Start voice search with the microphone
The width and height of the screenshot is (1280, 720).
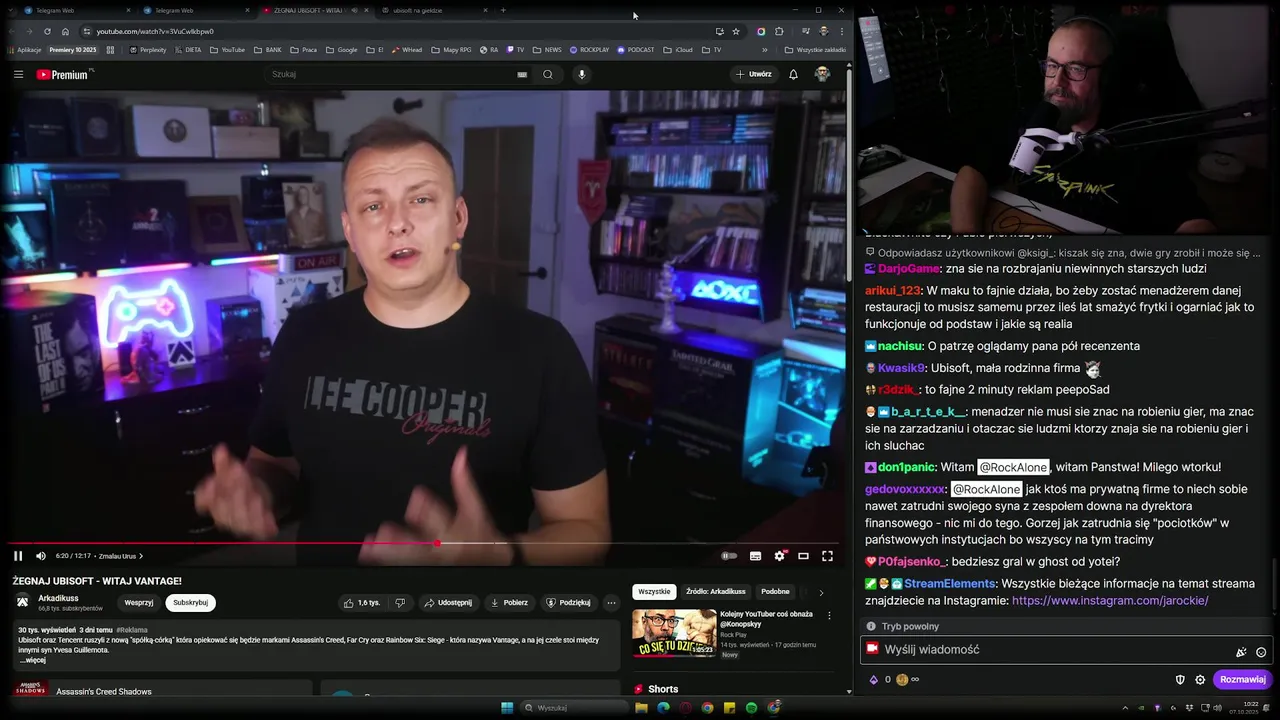coord(581,74)
